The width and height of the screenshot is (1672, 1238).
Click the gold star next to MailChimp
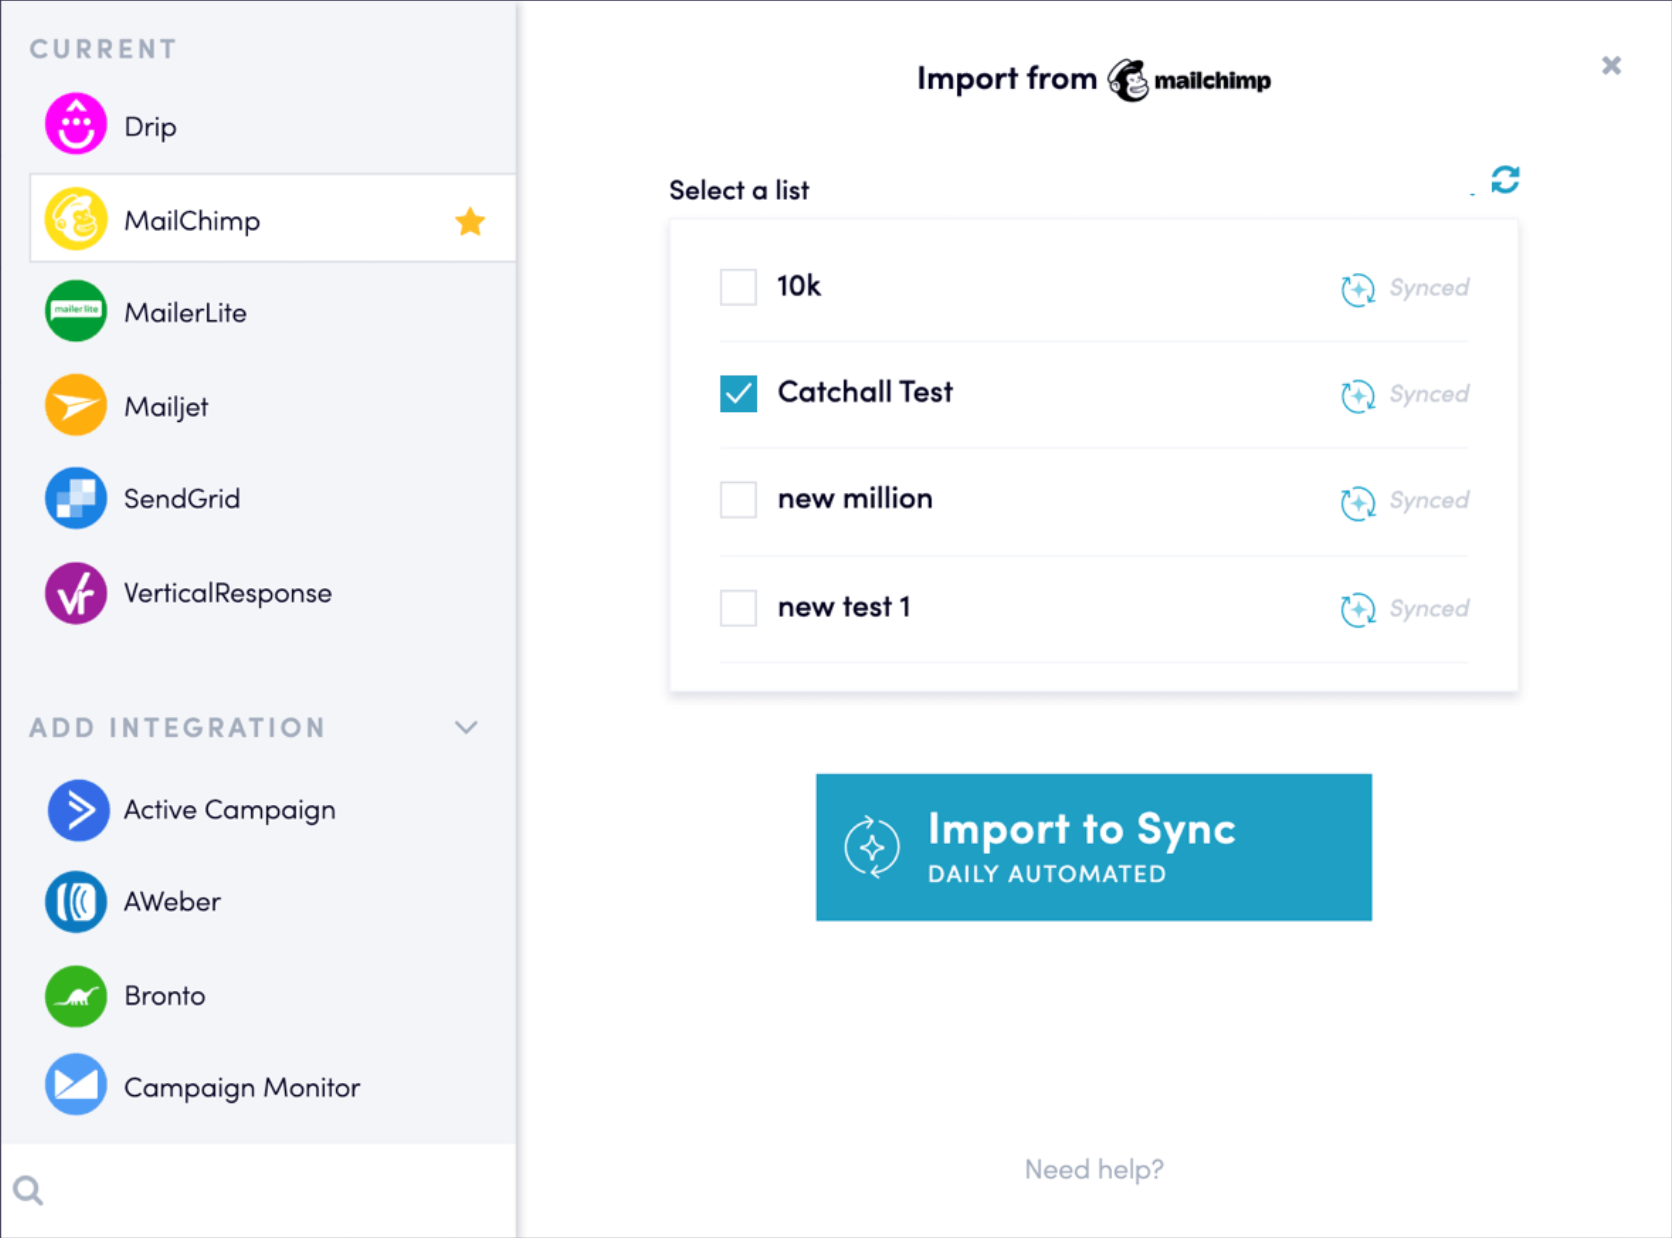pos(470,221)
